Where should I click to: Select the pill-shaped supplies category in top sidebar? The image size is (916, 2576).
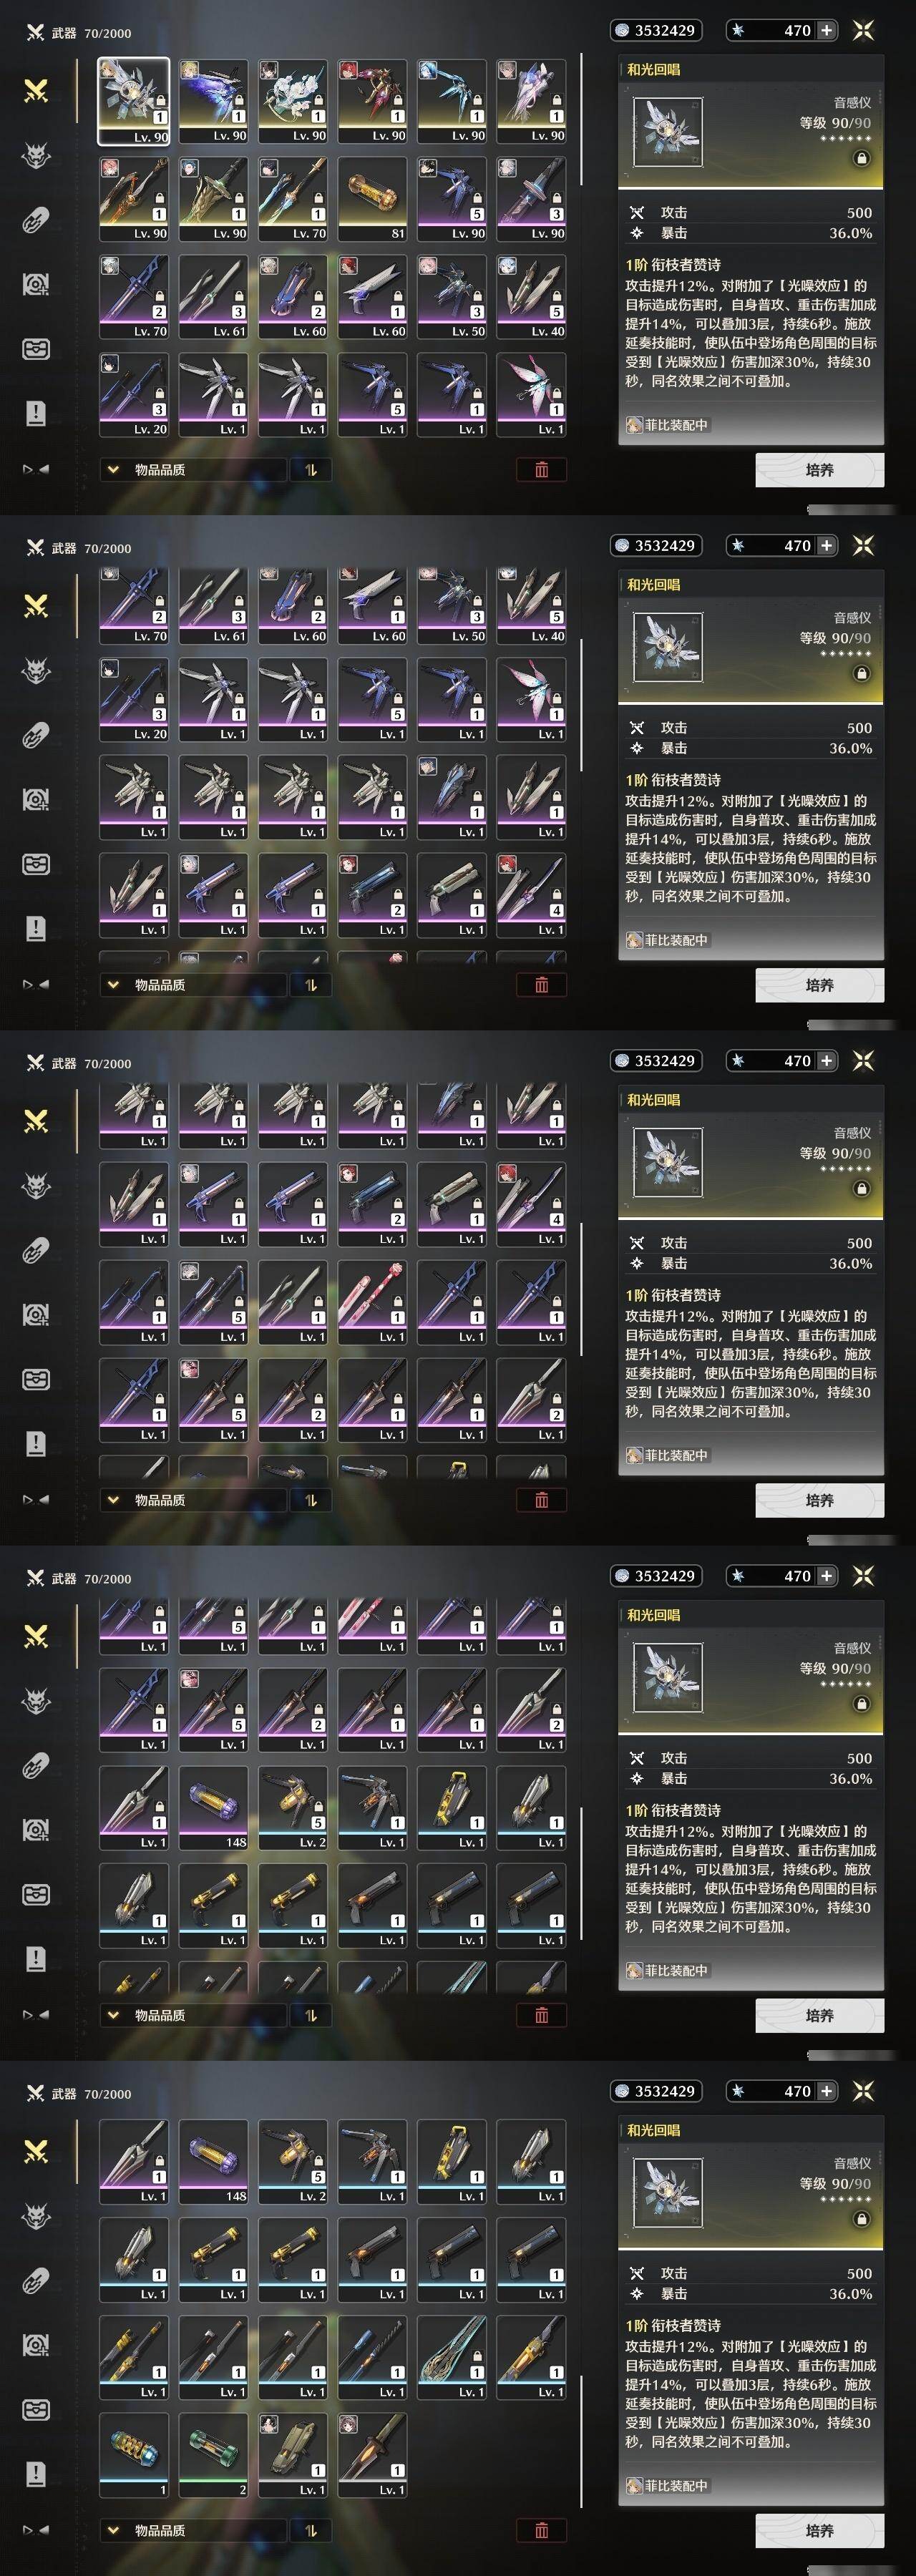click(x=36, y=220)
